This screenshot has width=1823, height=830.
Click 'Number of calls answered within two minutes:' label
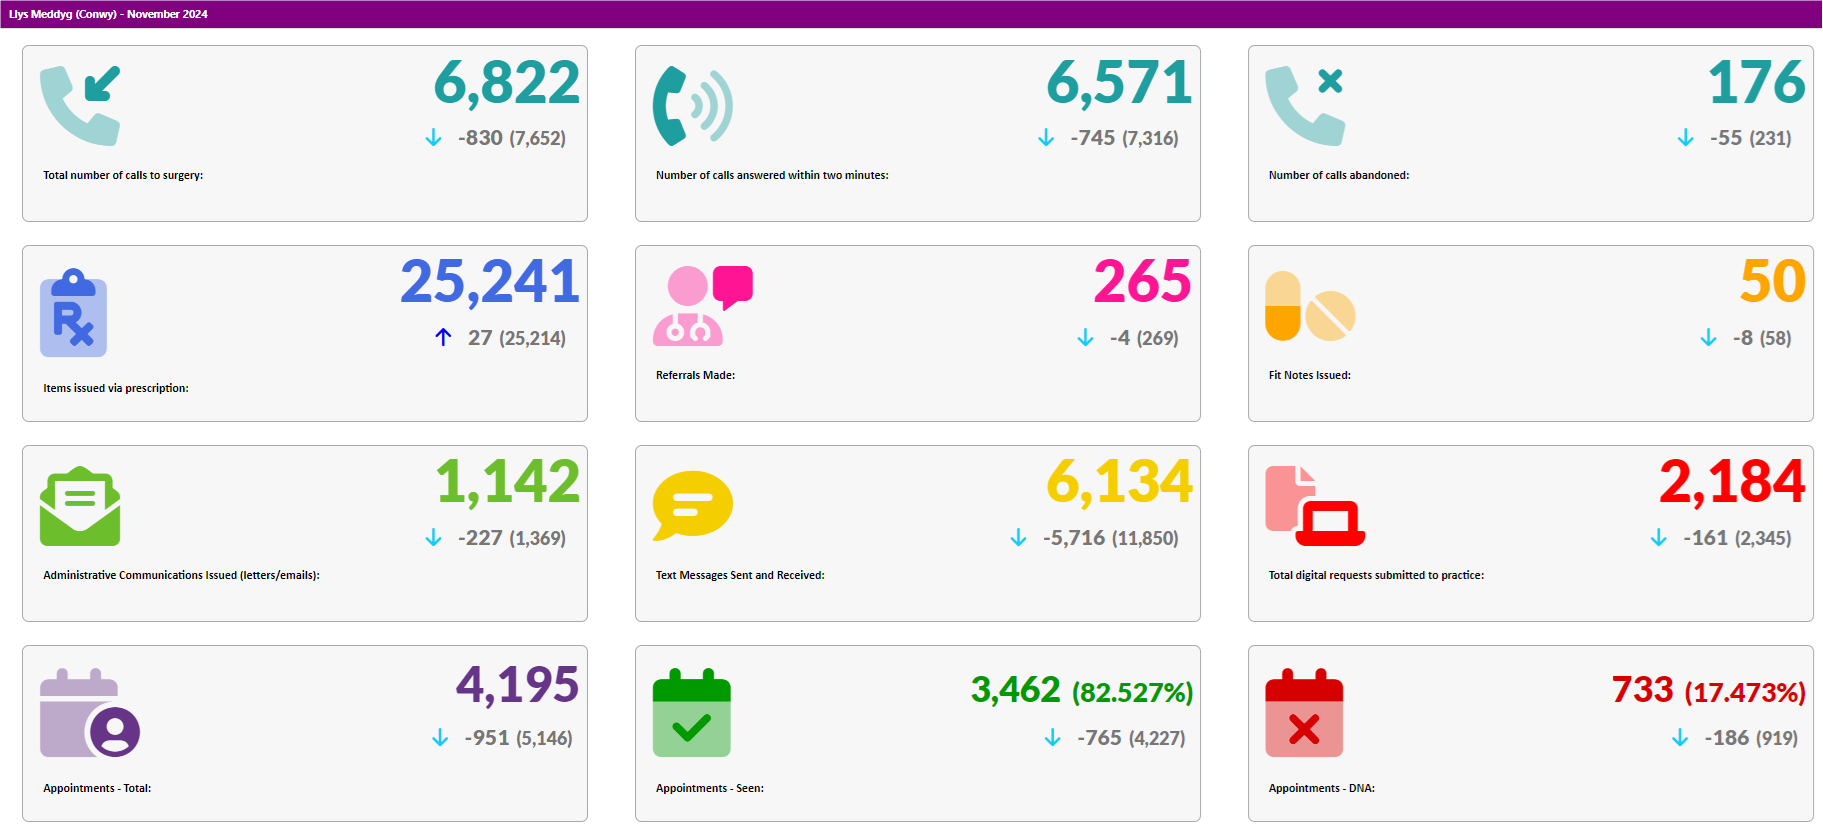pyautogui.click(x=772, y=175)
